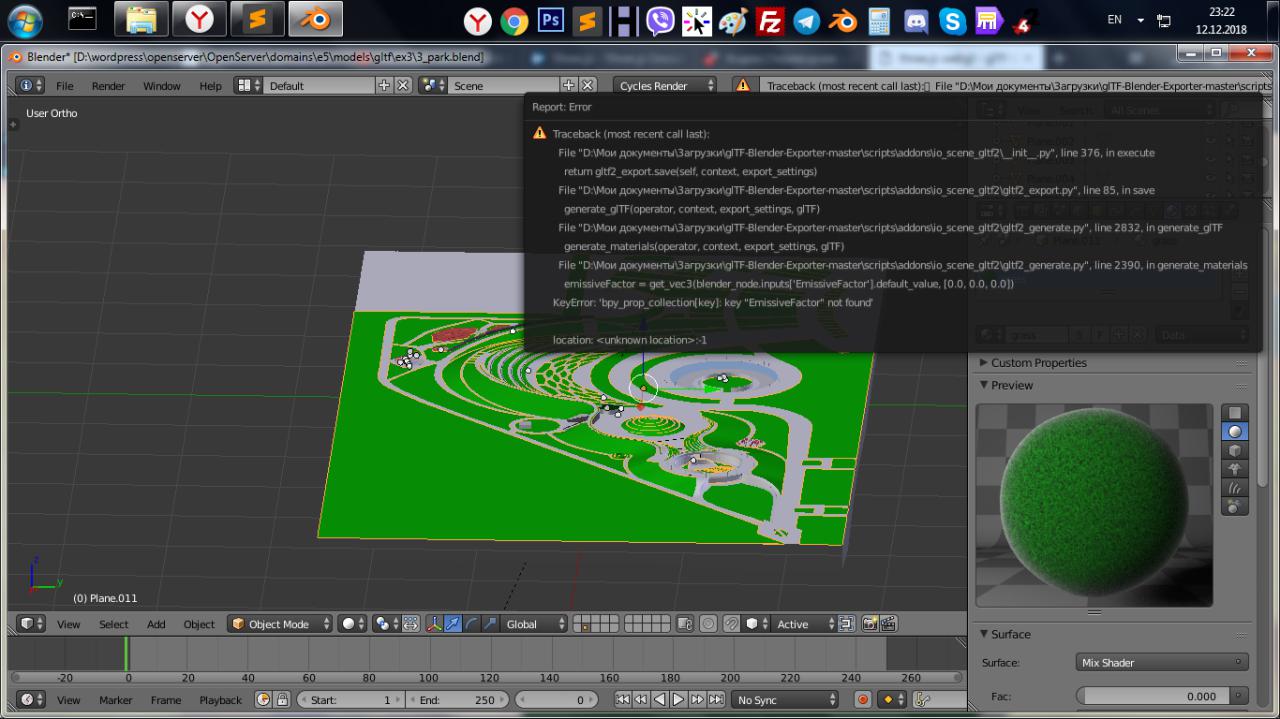The height and width of the screenshot is (719, 1280).
Task: Open the 3D viewport Object menu
Action: click(x=199, y=624)
